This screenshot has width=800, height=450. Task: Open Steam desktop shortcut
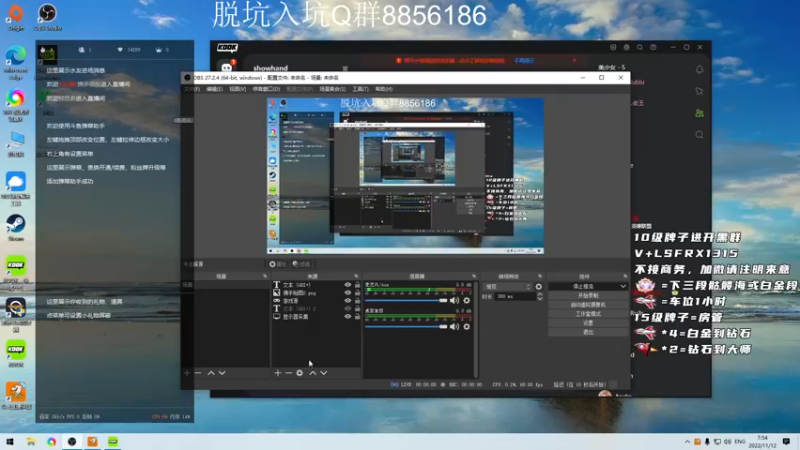tap(16, 228)
